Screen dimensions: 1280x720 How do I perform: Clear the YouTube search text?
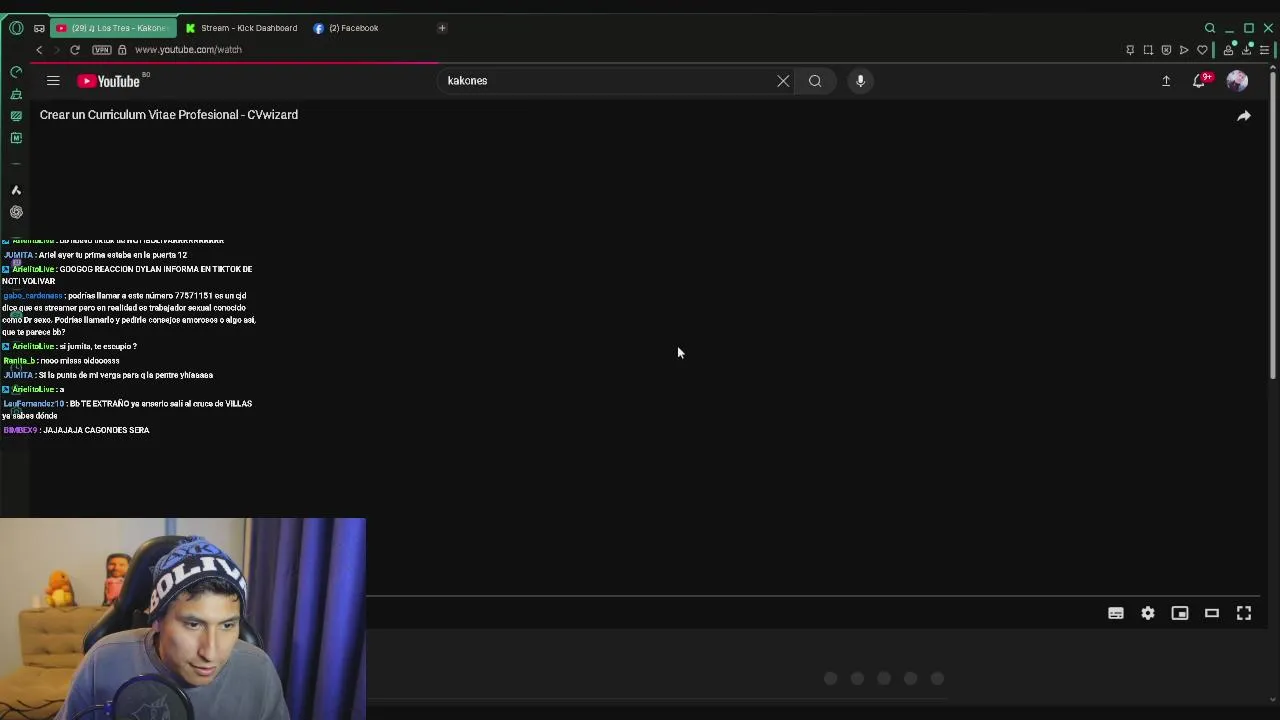tap(783, 81)
